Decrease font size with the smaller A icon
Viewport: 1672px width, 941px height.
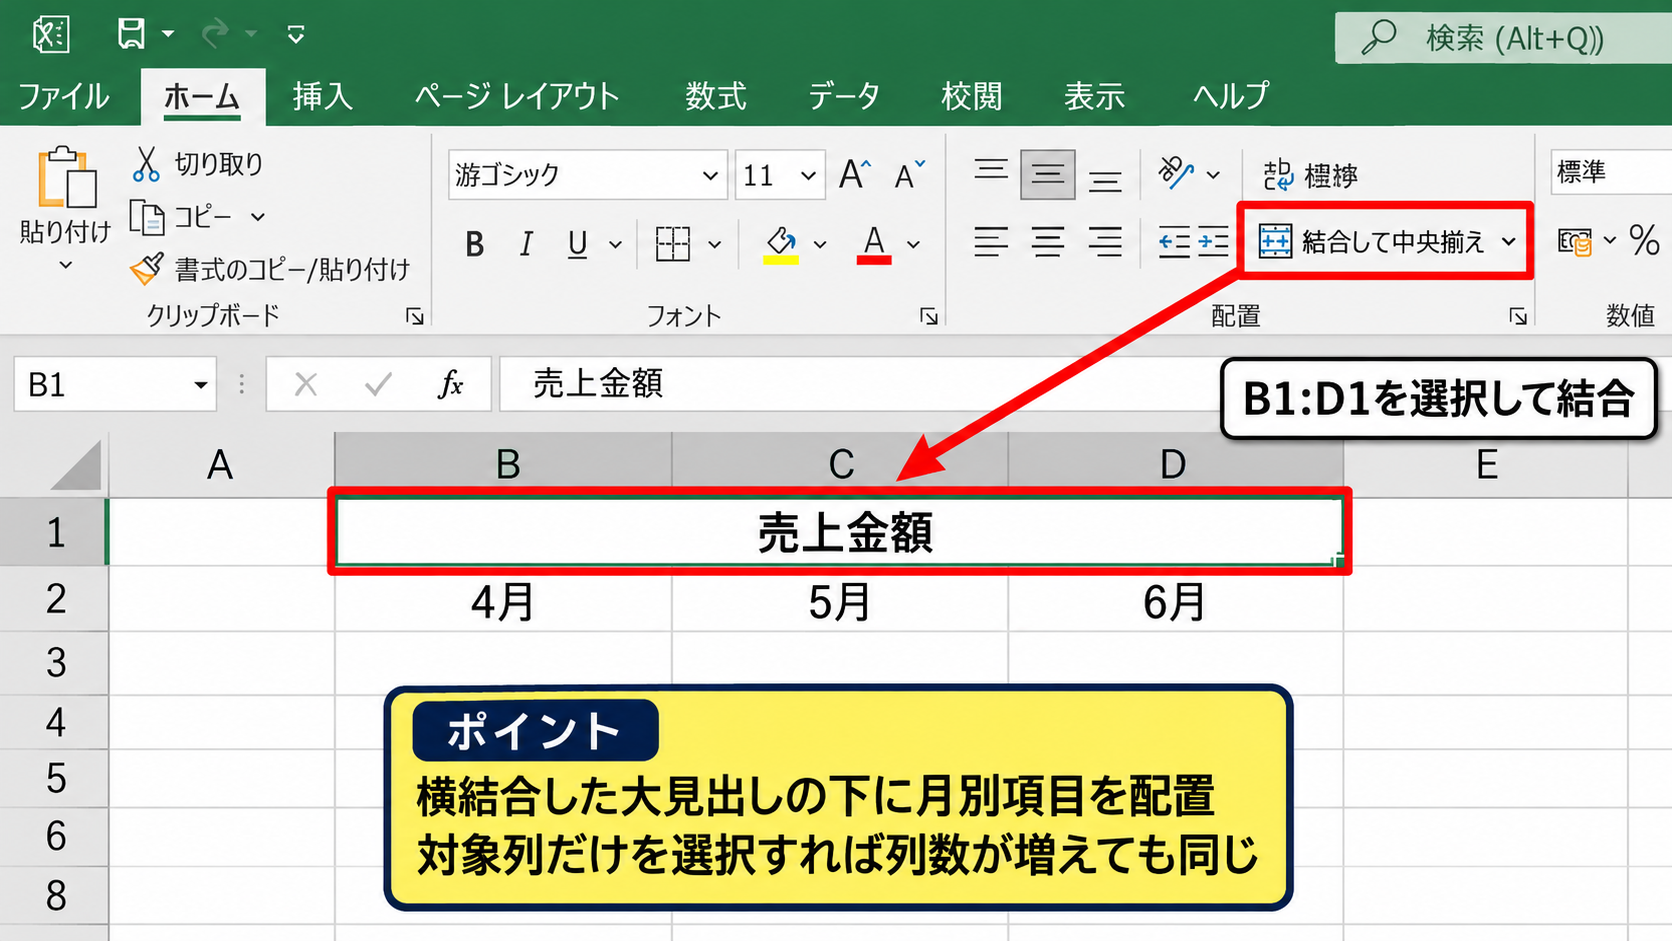tap(909, 175)
